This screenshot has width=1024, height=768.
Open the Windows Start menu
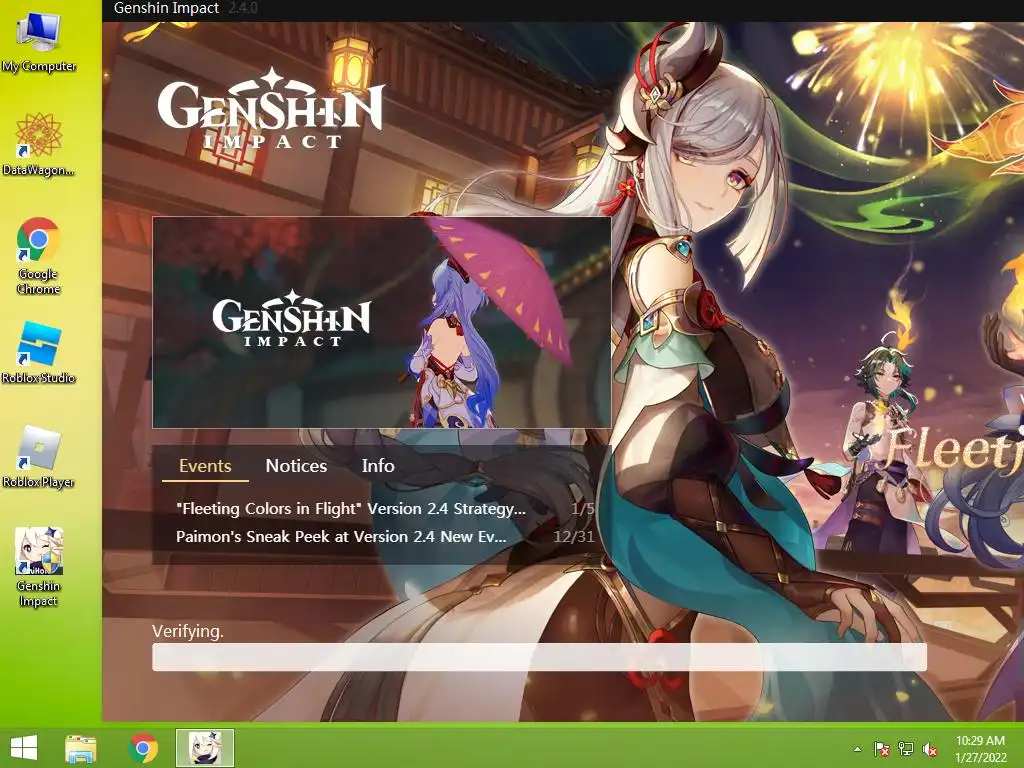pyautogui.click(x=24, y=748)
